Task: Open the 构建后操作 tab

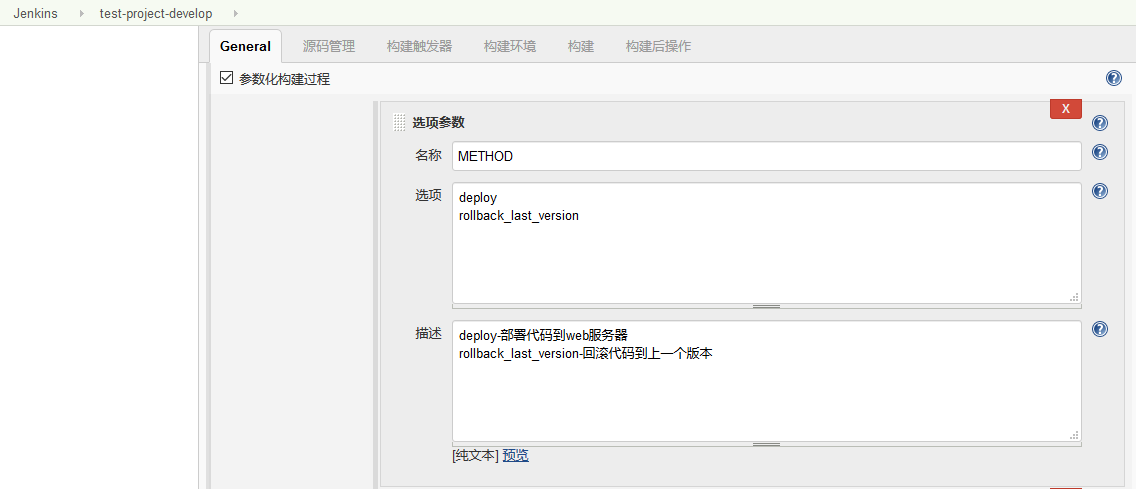Action: click(x=658, y=46)
